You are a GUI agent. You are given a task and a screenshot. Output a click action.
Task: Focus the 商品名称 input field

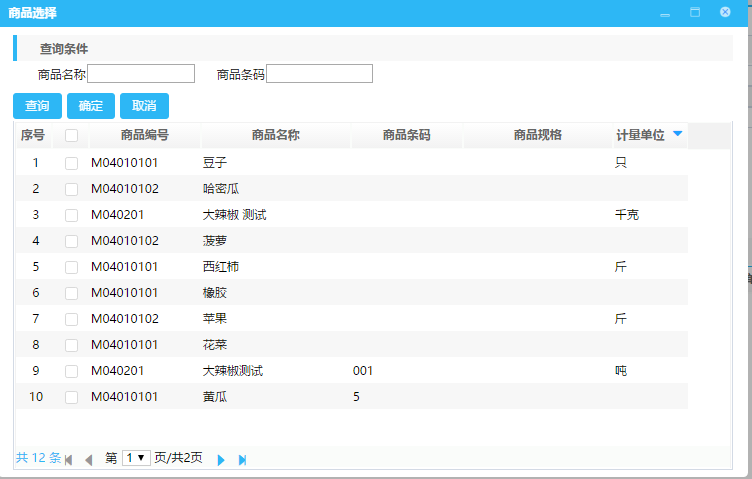click(x=141, y=74)
